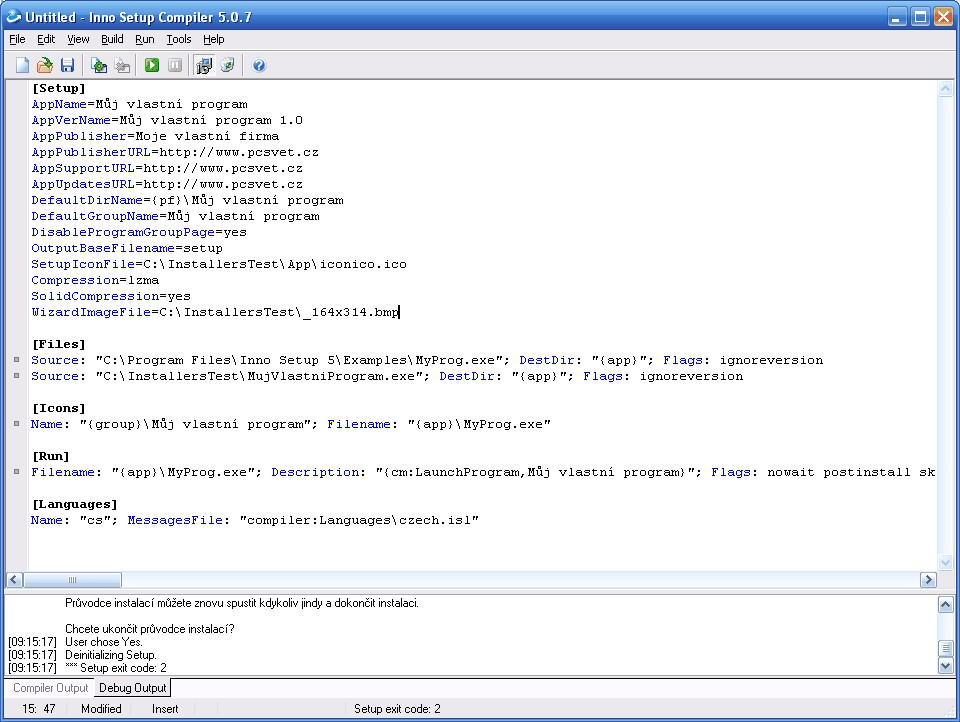Open the Help menu
Screen dimensions: 960x722
click(214, 39)
